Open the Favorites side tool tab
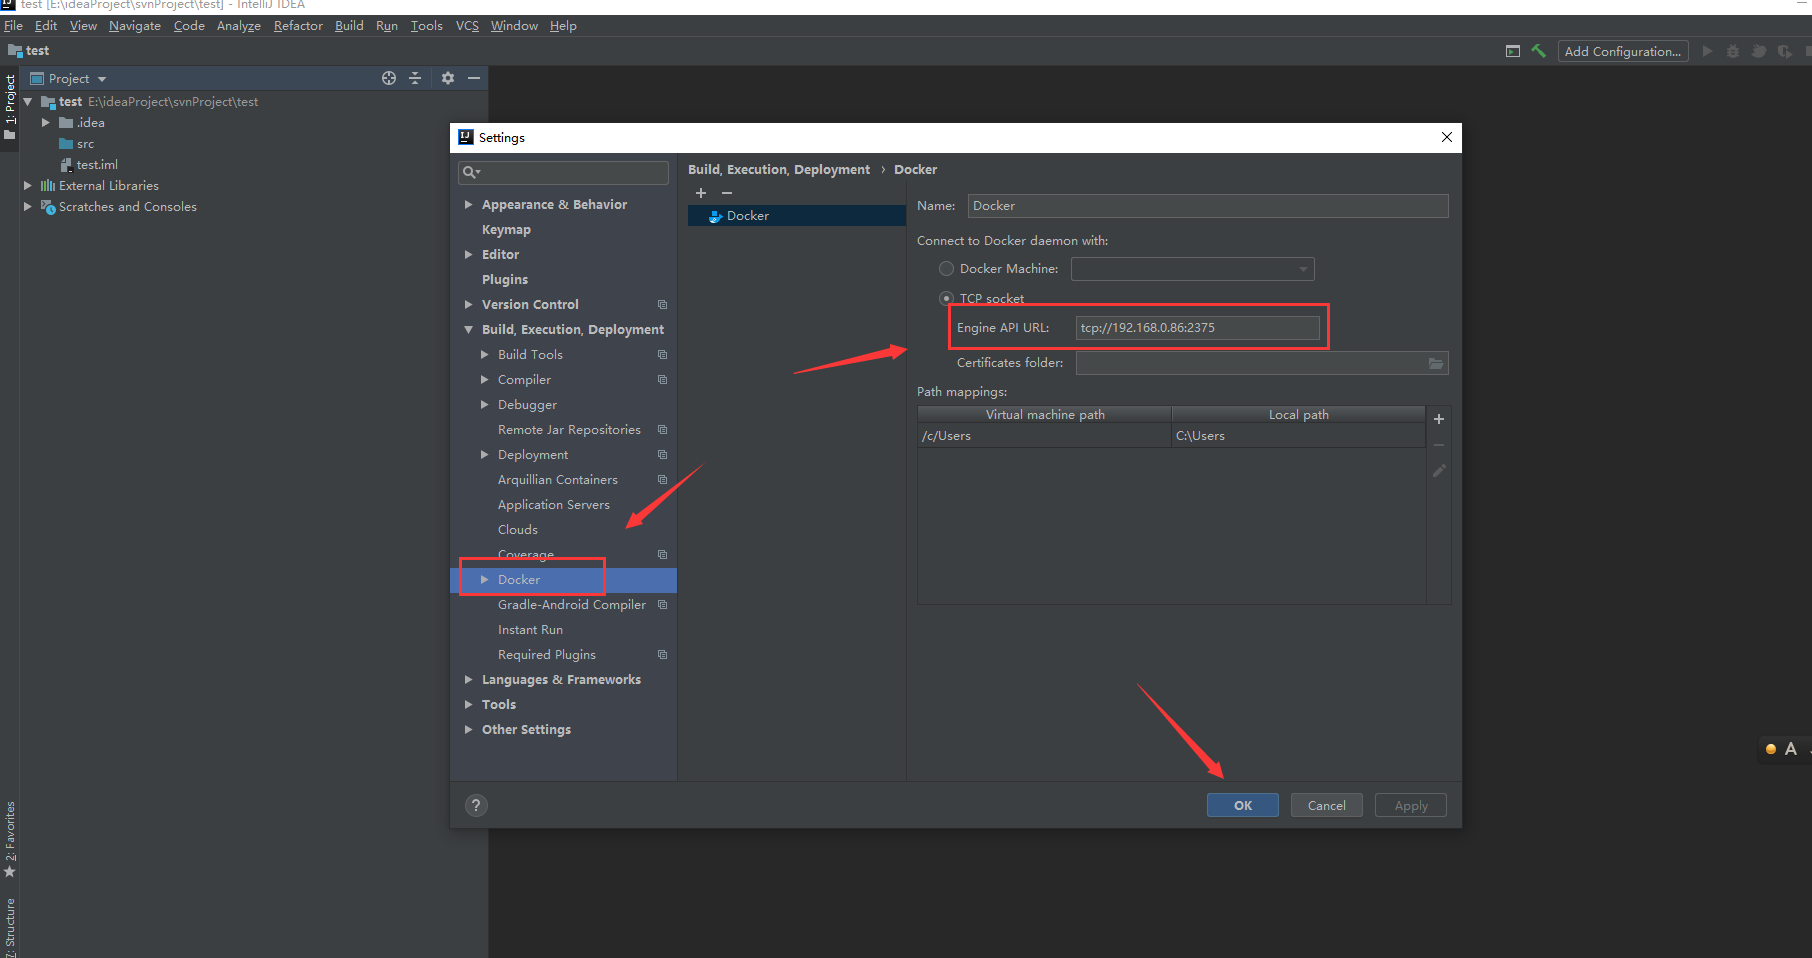Screen dimensions: 1812x958 [x=10, y=838]
